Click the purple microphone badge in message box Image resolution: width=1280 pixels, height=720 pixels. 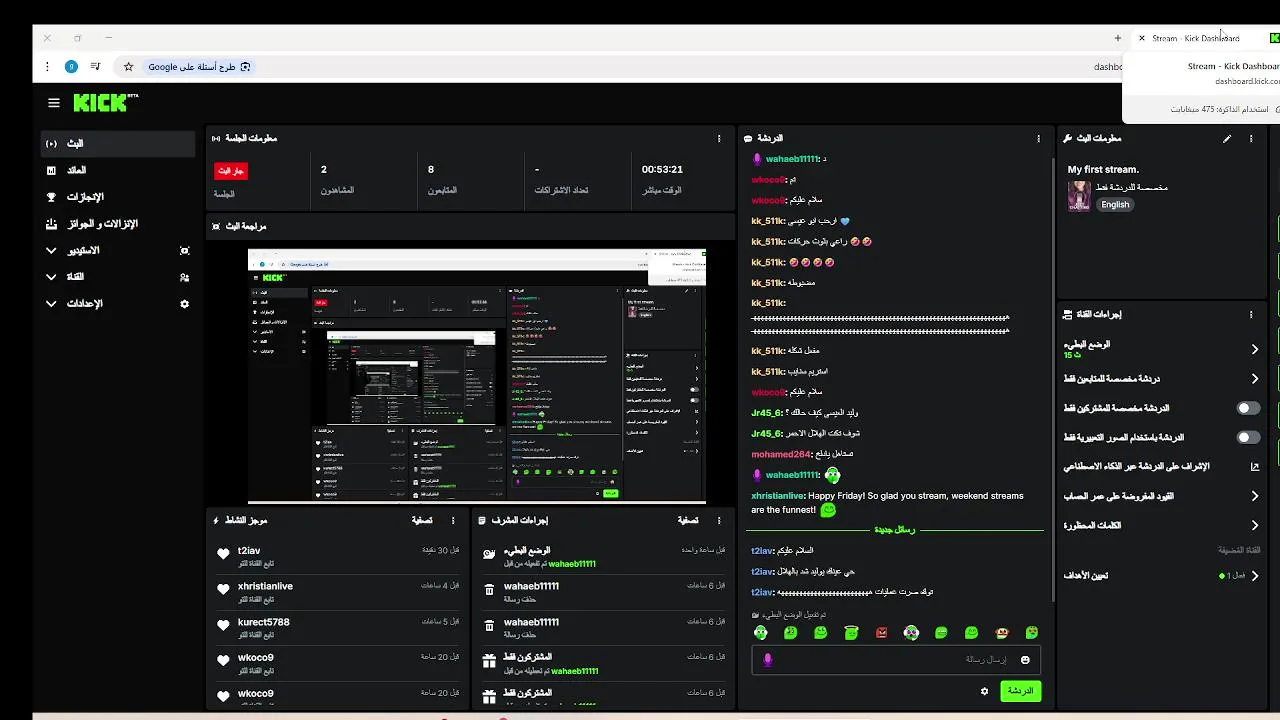click(x=768, y=660)
